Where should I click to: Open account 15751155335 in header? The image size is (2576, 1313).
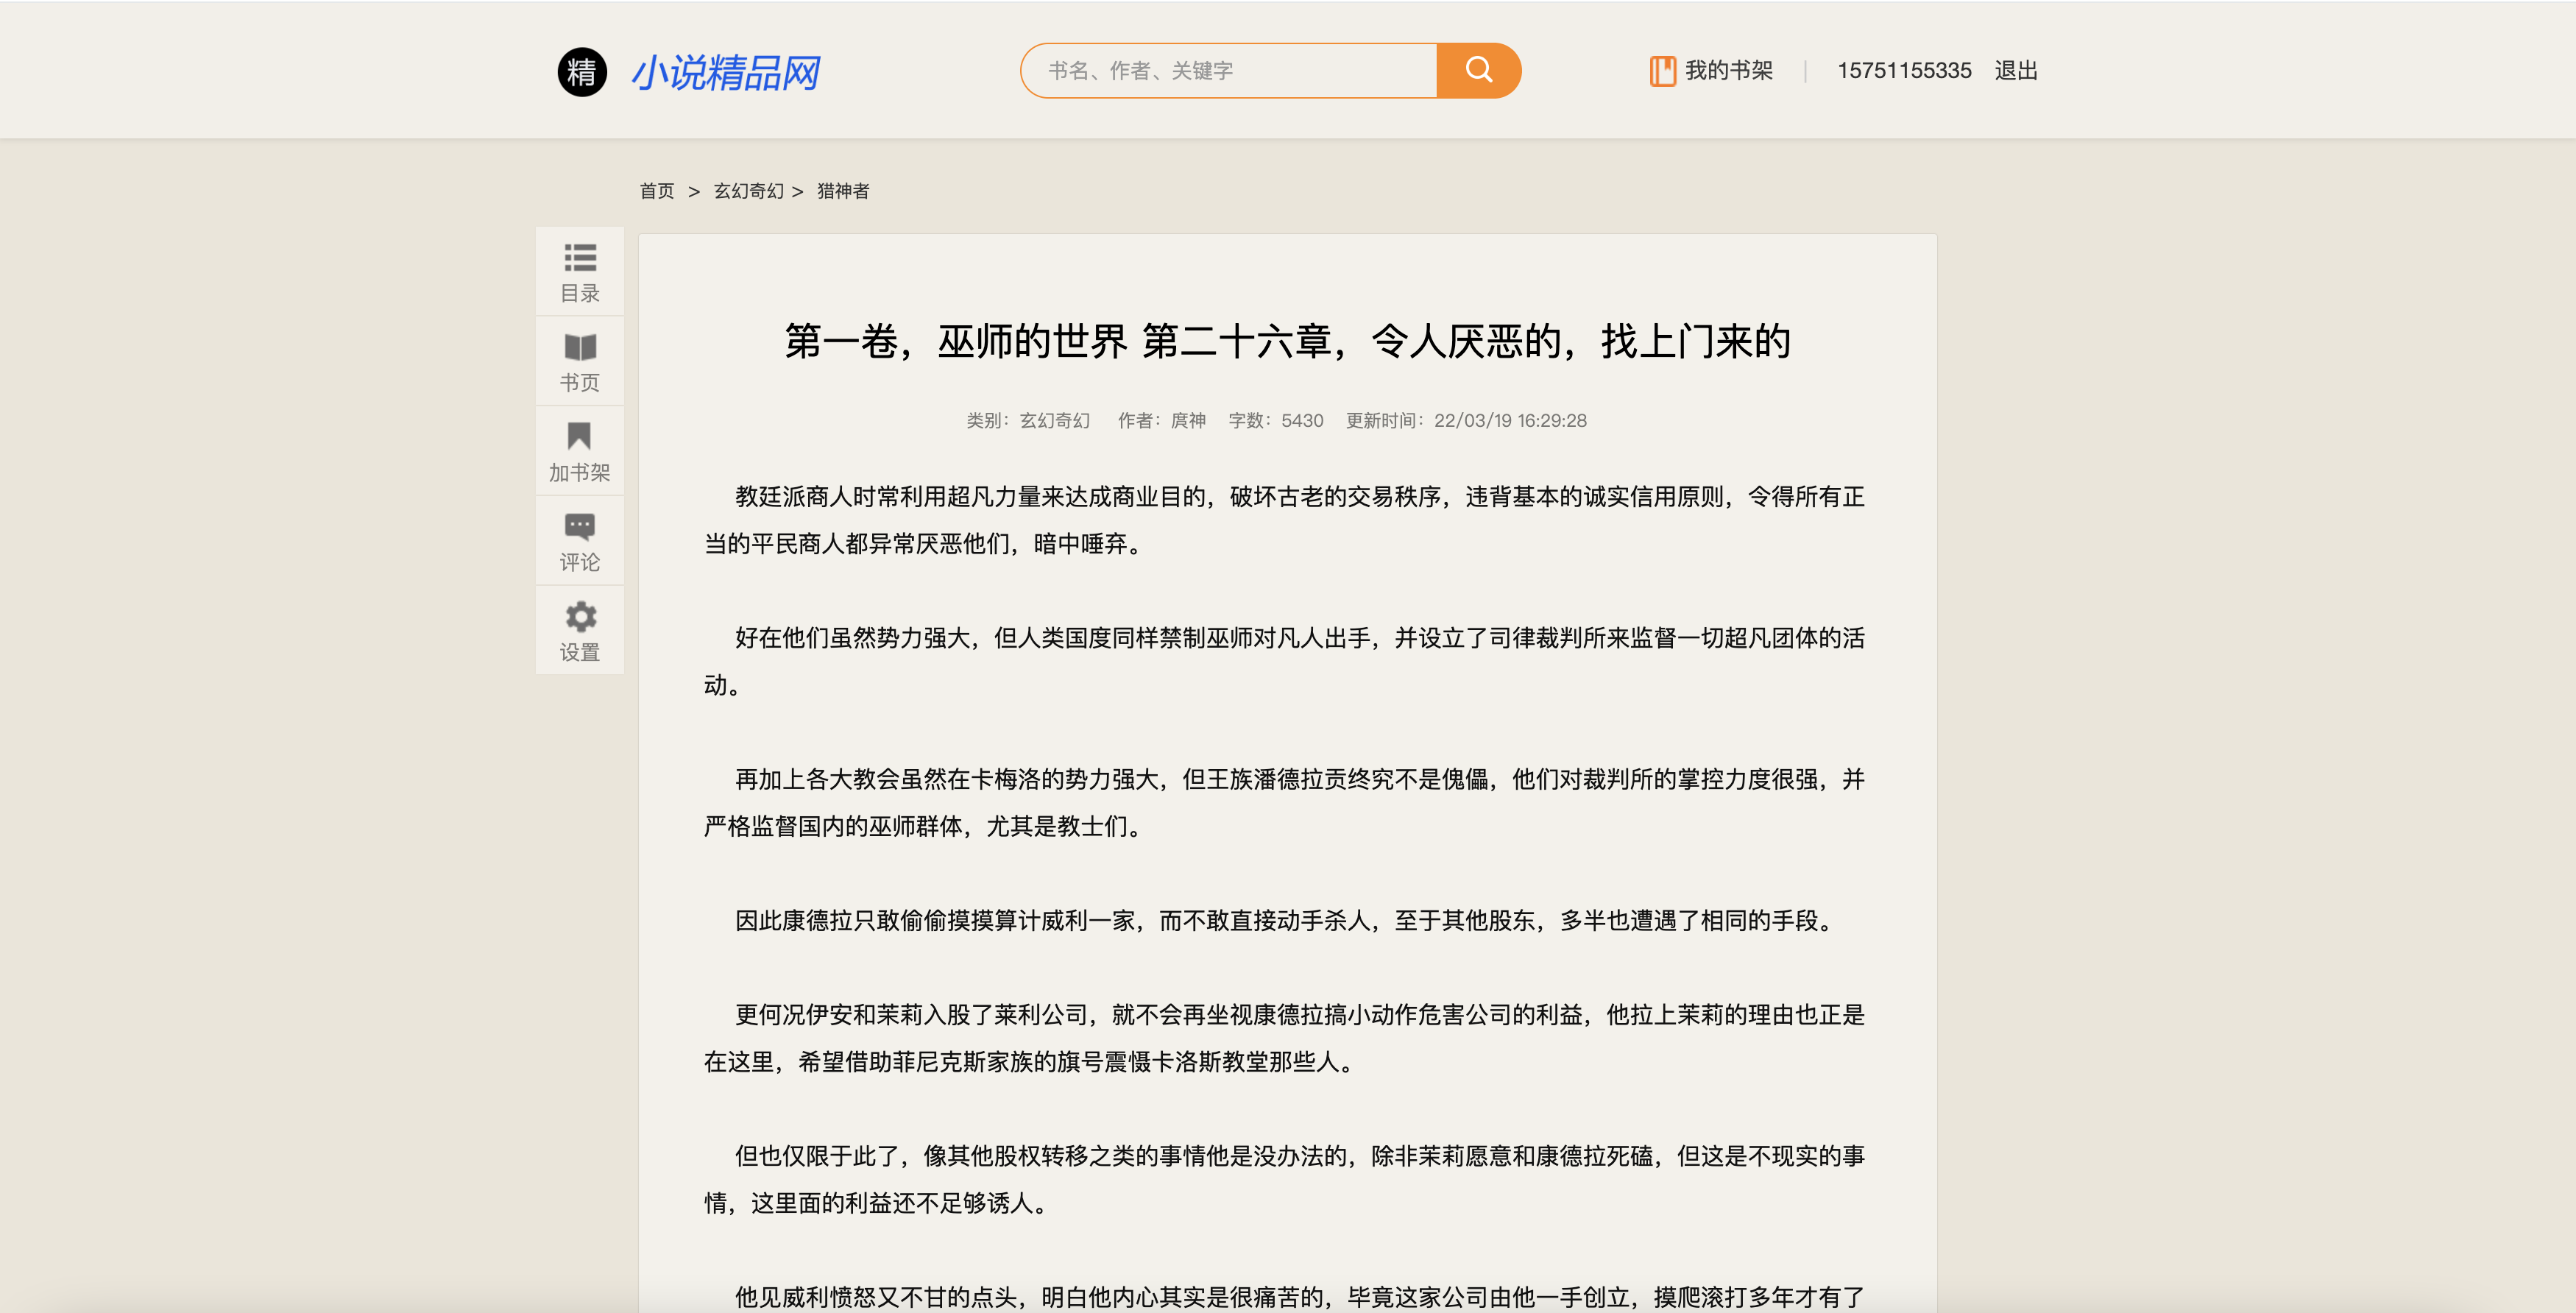[x=1903, y=71]
